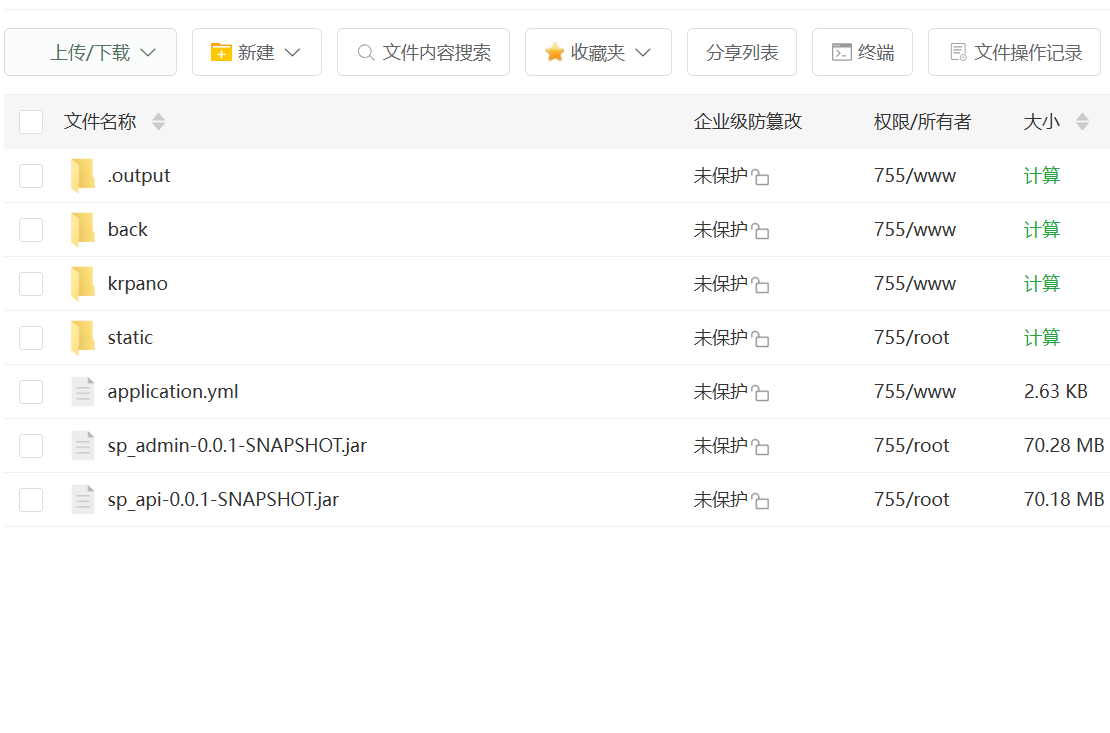Screen dimensions: 1110x733
Task: Click the lock icon in back row
Action: coord(761,231)
